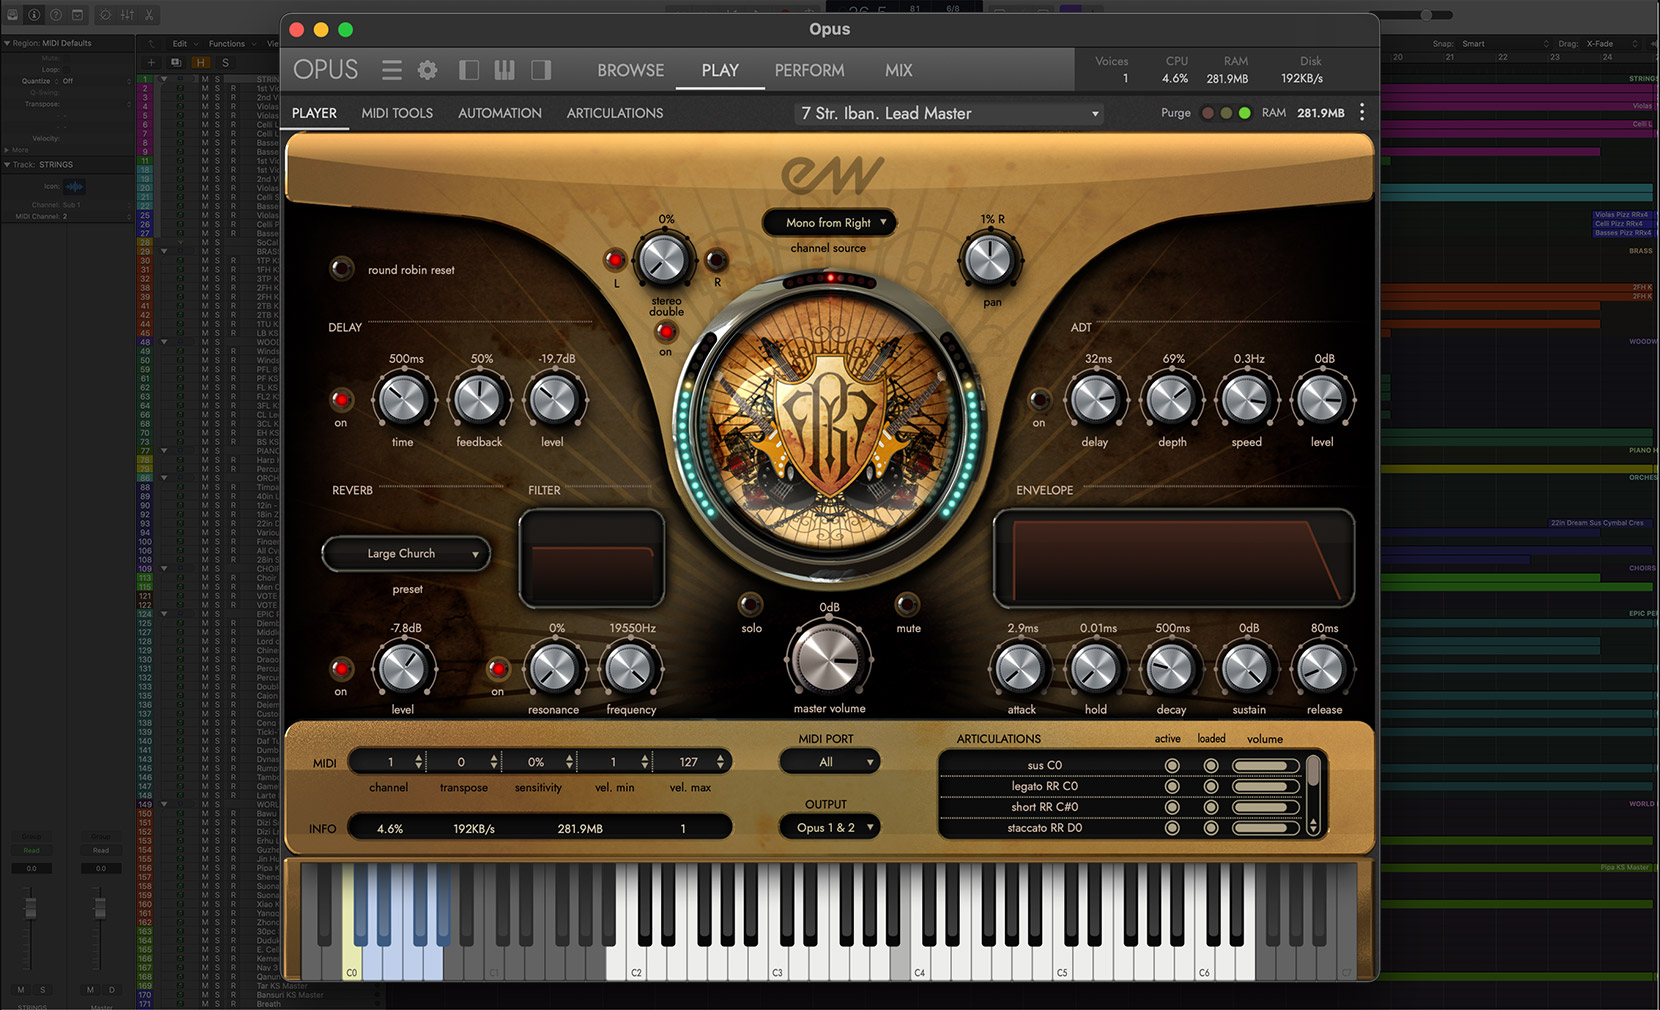This screenshot has height=1010, width=1660.
Task: Open the MIDI TOOLS tab
Action: click(397, 113)
